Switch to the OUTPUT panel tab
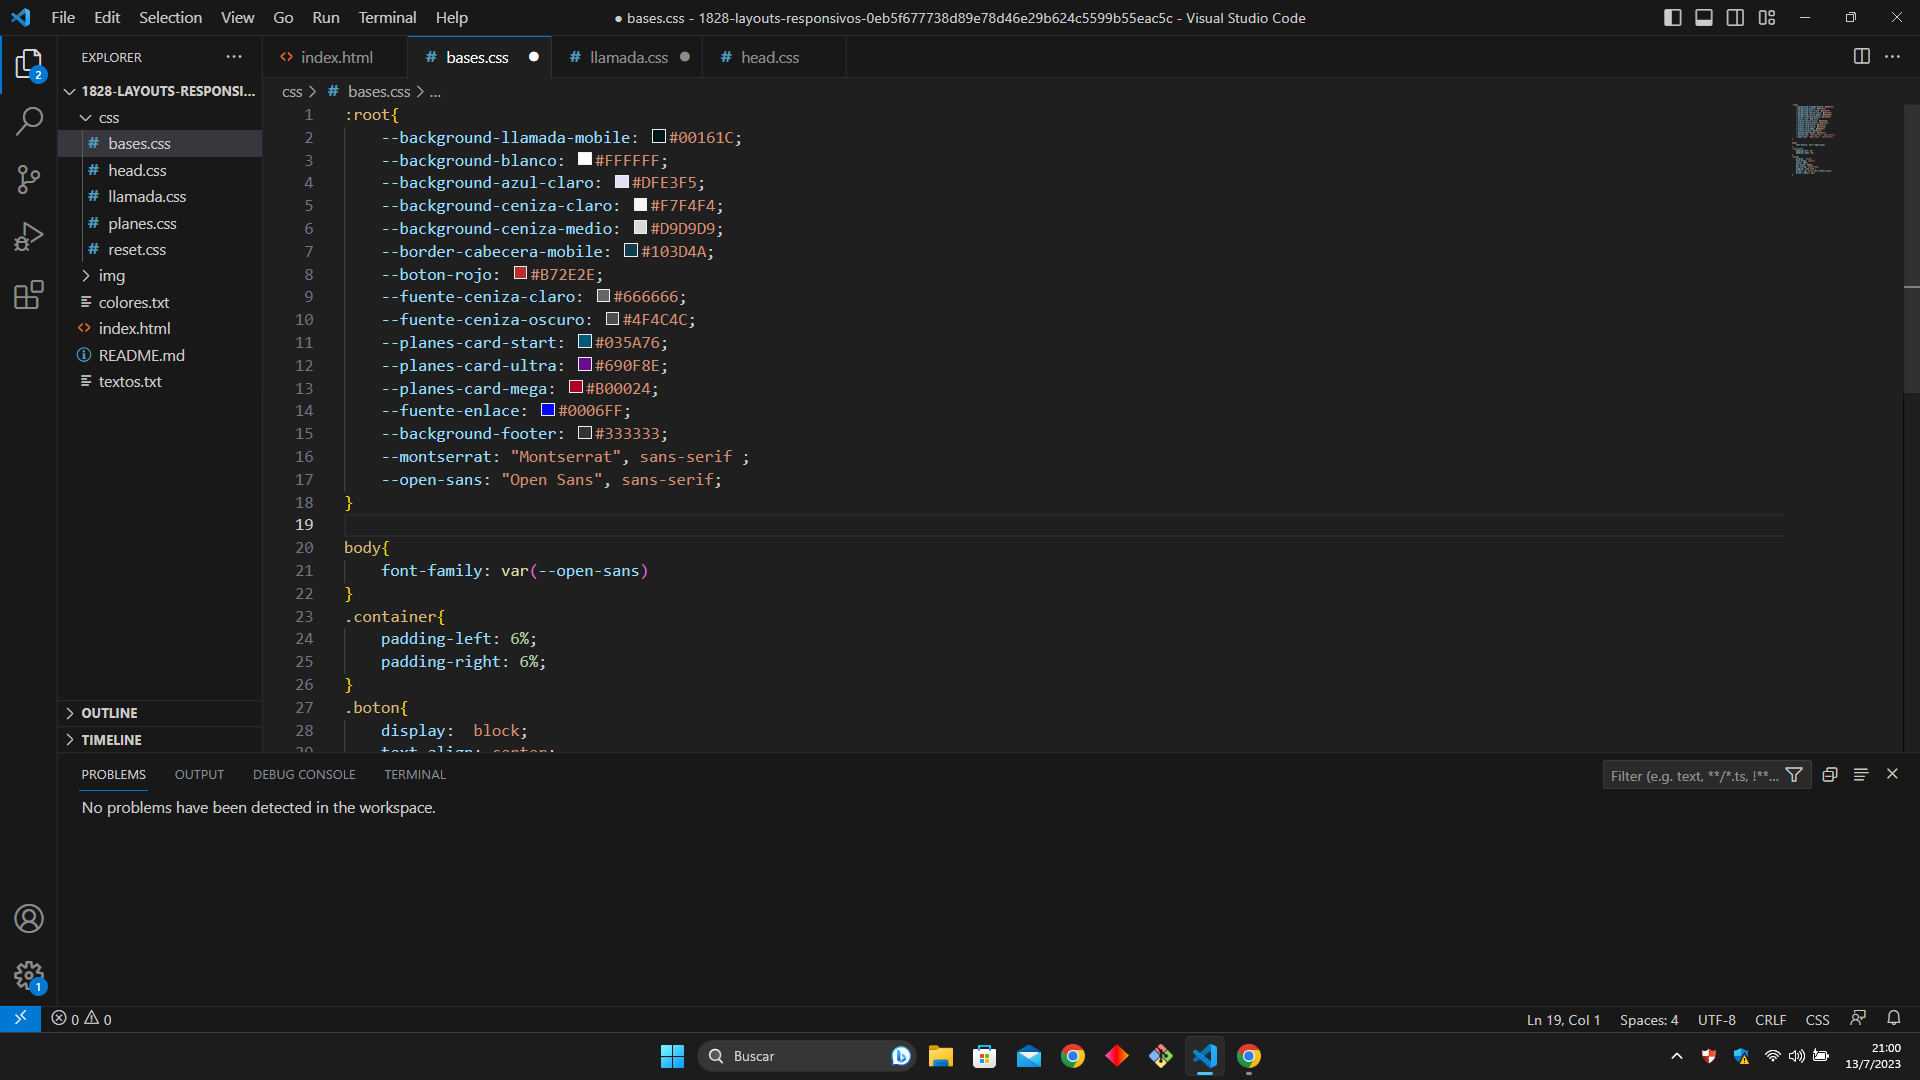The image size is (1920, 1080). 199,775
